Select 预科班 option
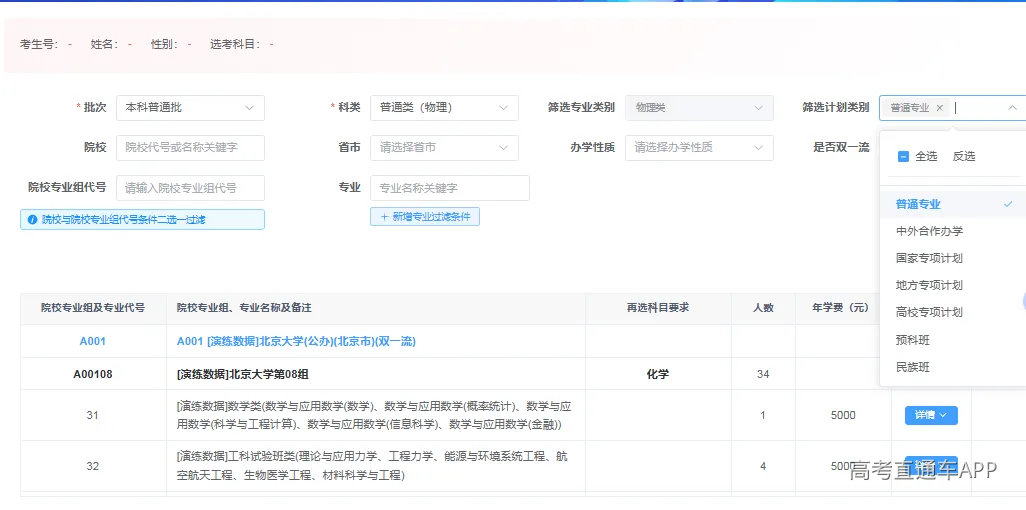The height and width of the screenshot is (510, 1026). tap(955, 340)
